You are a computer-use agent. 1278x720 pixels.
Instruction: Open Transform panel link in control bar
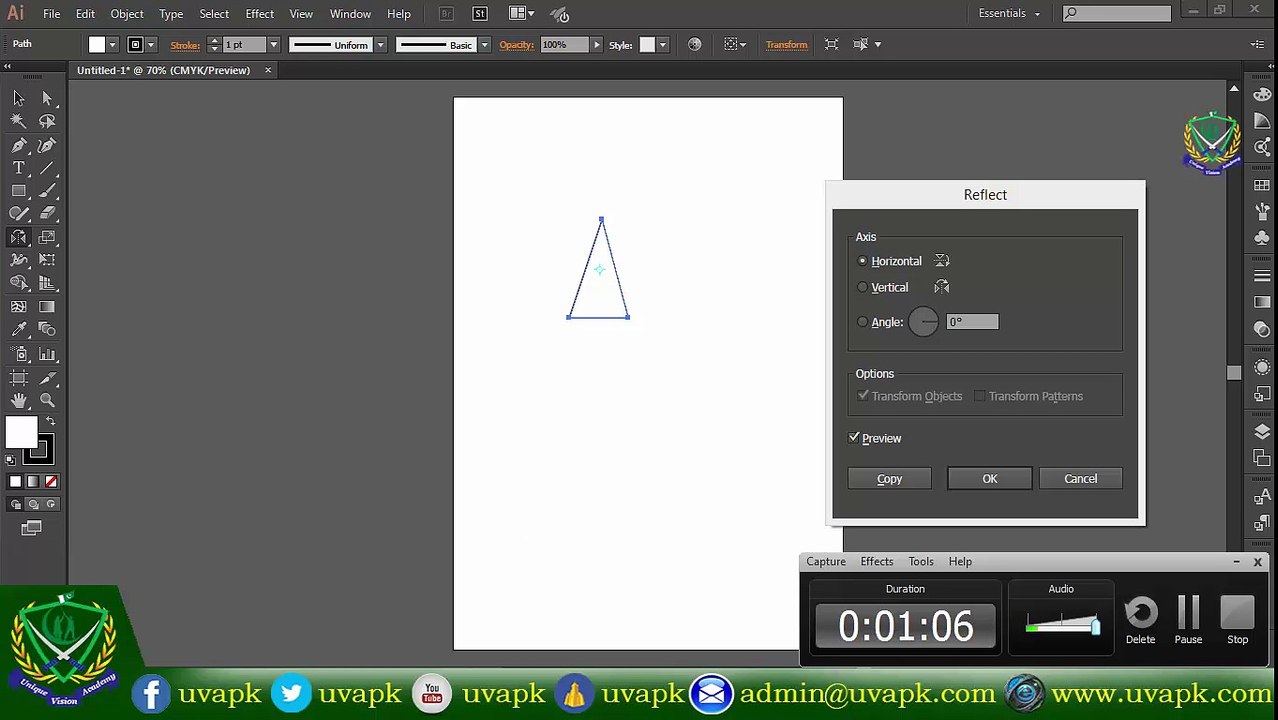tap(786, 45)
